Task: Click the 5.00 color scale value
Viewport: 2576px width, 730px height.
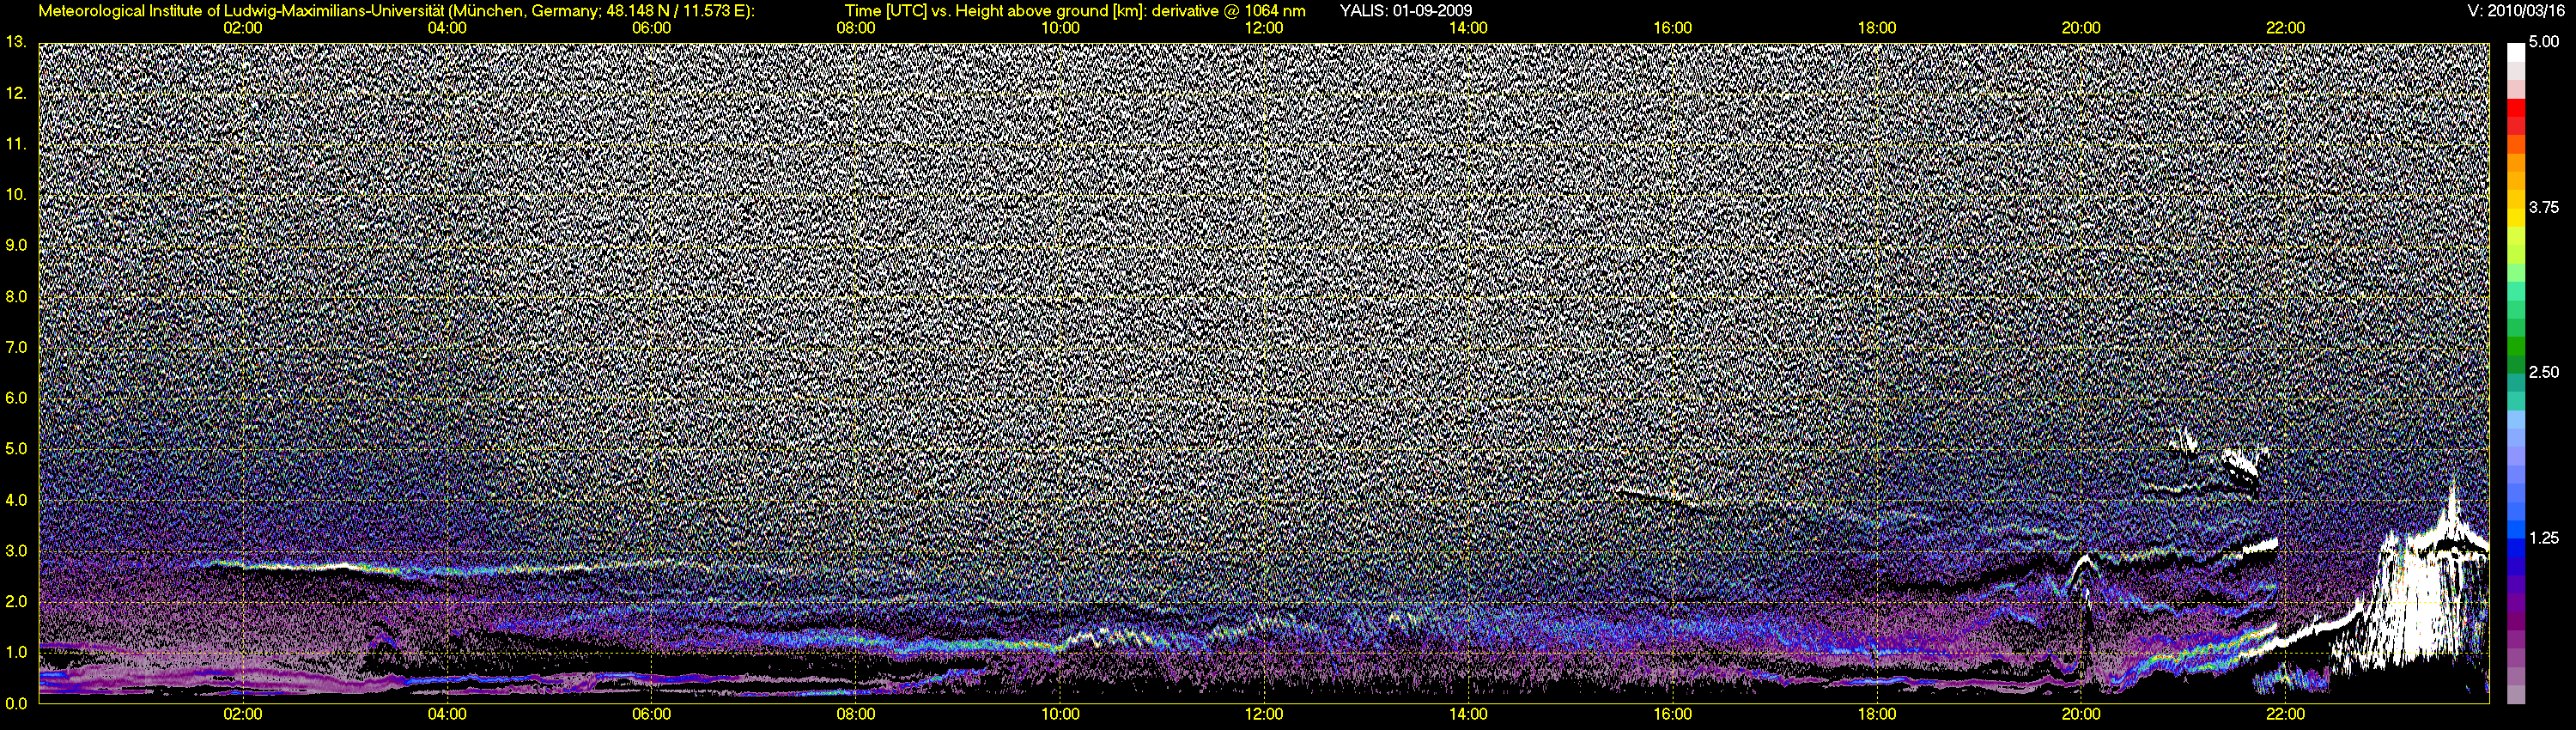Action: click(2544, 42)
